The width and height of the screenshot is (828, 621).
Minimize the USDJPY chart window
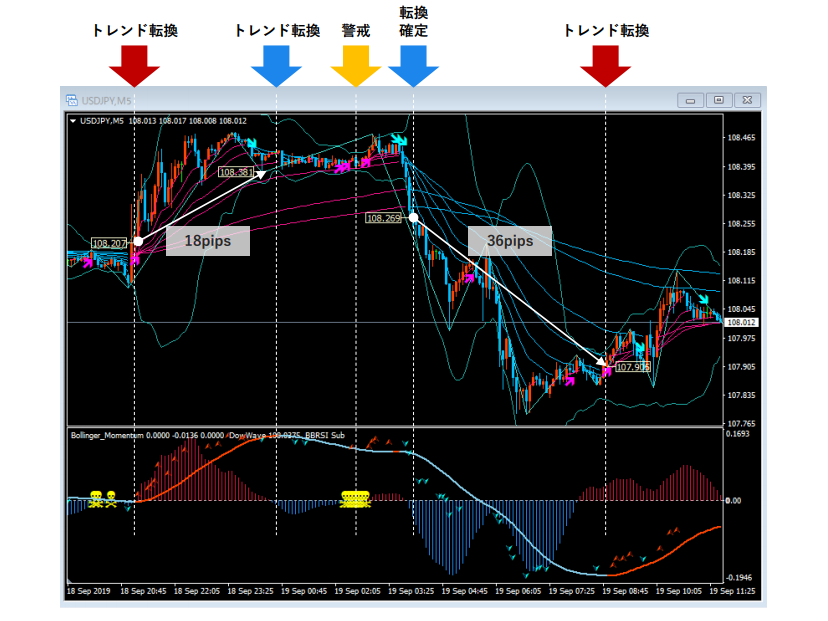[690, 100]
